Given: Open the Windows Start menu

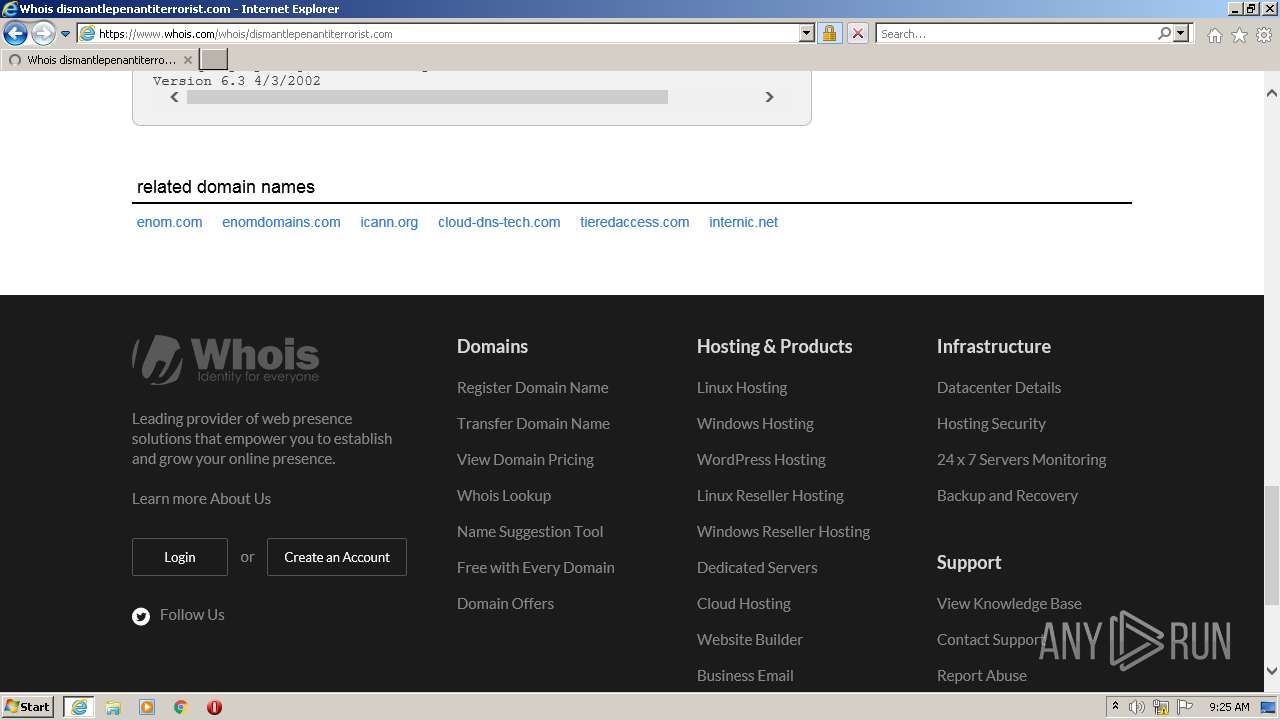Looking at the screenshot, I should pos(28,706).
